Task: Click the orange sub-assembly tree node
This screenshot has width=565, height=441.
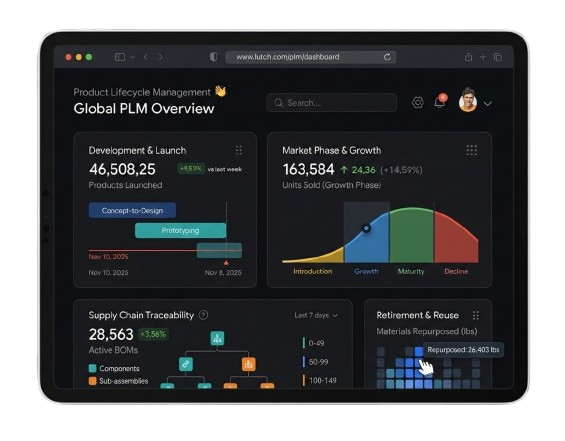Action: coord(249,364)
